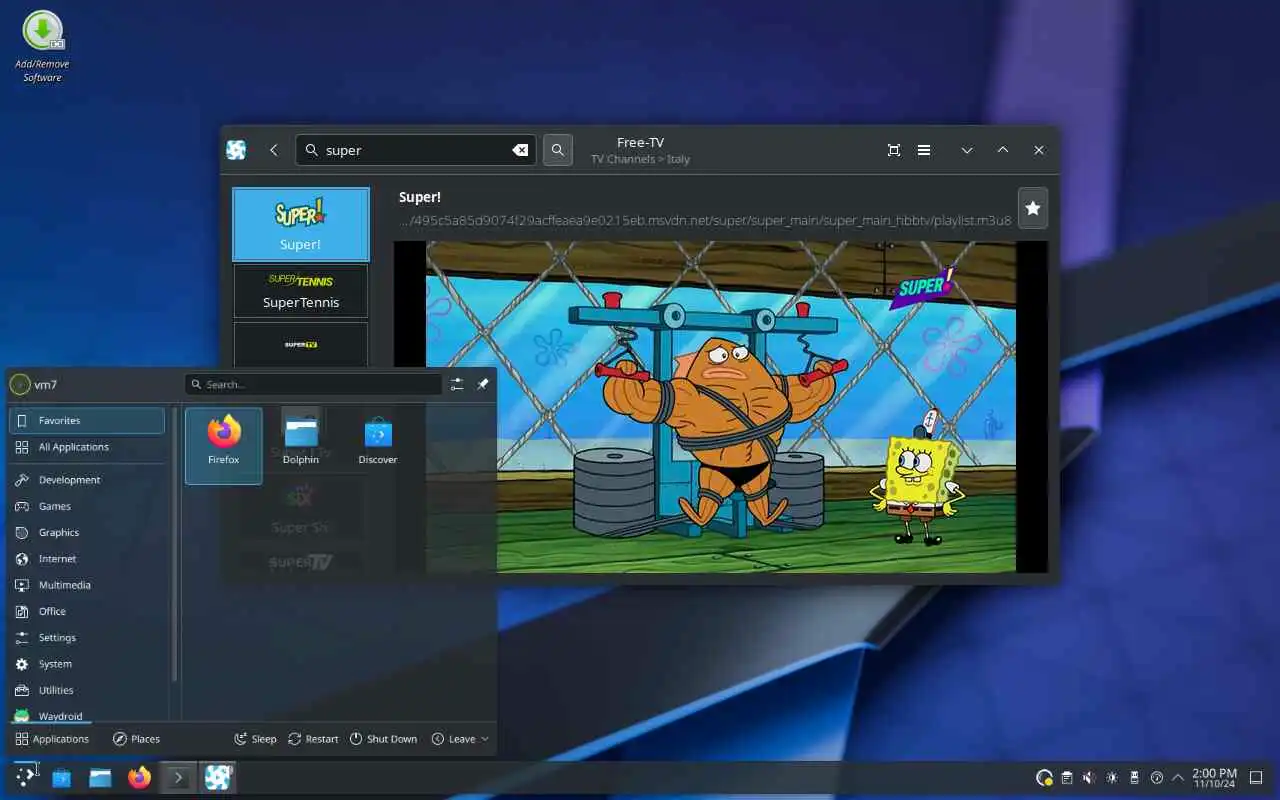This screenshot has height=800, width=1280.
Task: Select All Applications category
Action: coord(87,447)
